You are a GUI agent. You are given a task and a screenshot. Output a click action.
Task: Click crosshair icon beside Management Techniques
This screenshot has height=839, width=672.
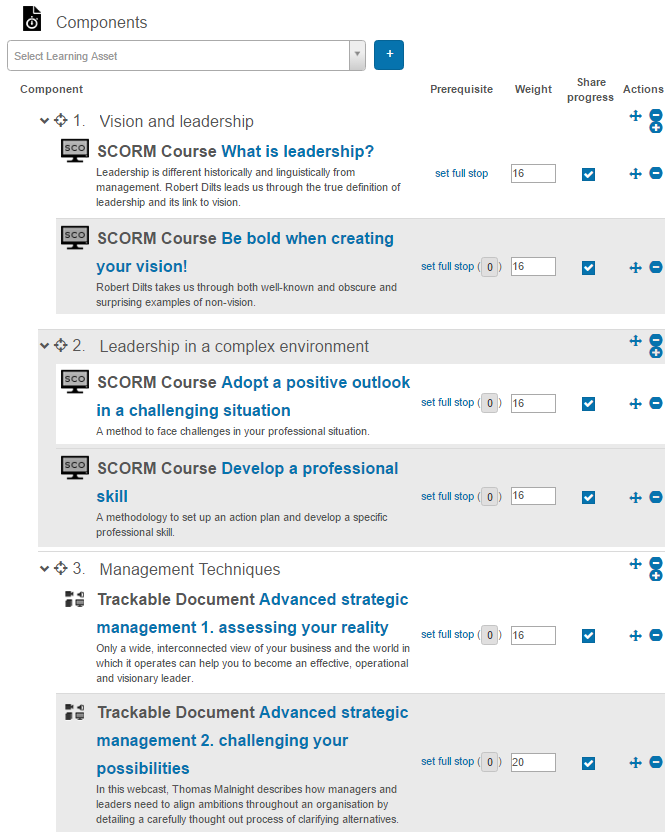[x=60, y=568]
